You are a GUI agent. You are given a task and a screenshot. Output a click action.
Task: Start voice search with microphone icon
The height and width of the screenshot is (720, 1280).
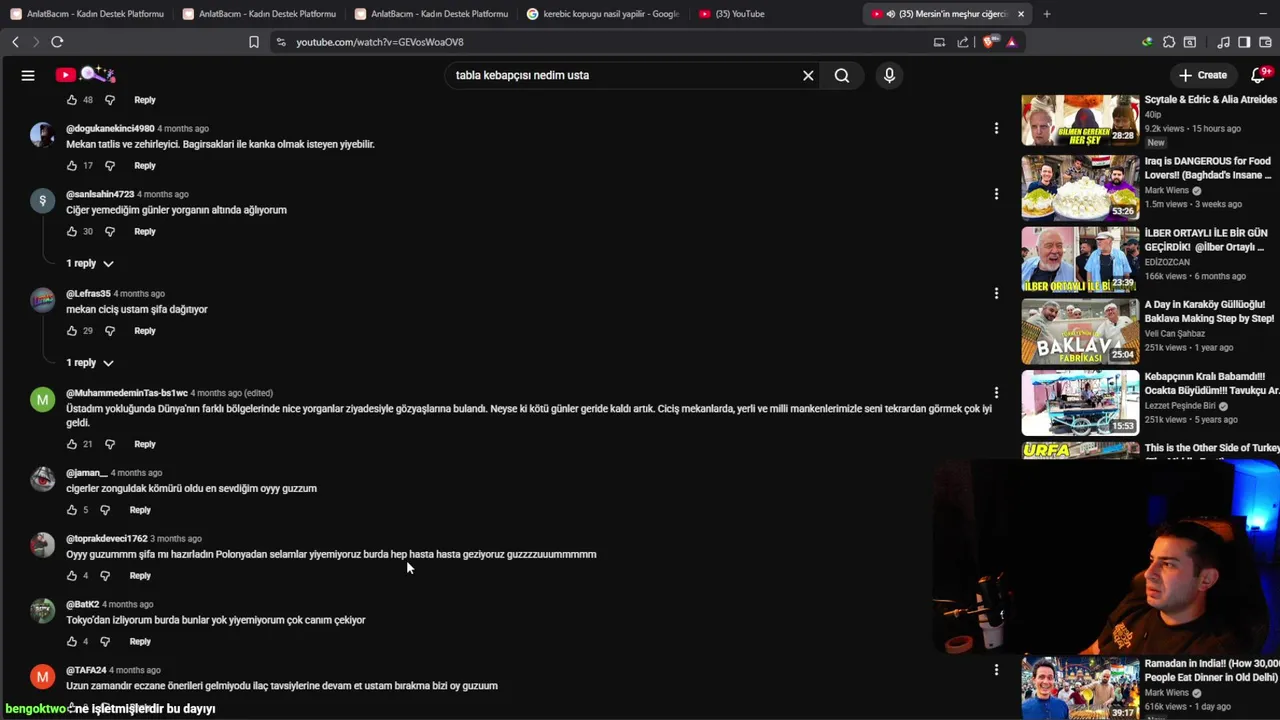tap(889, 75)
